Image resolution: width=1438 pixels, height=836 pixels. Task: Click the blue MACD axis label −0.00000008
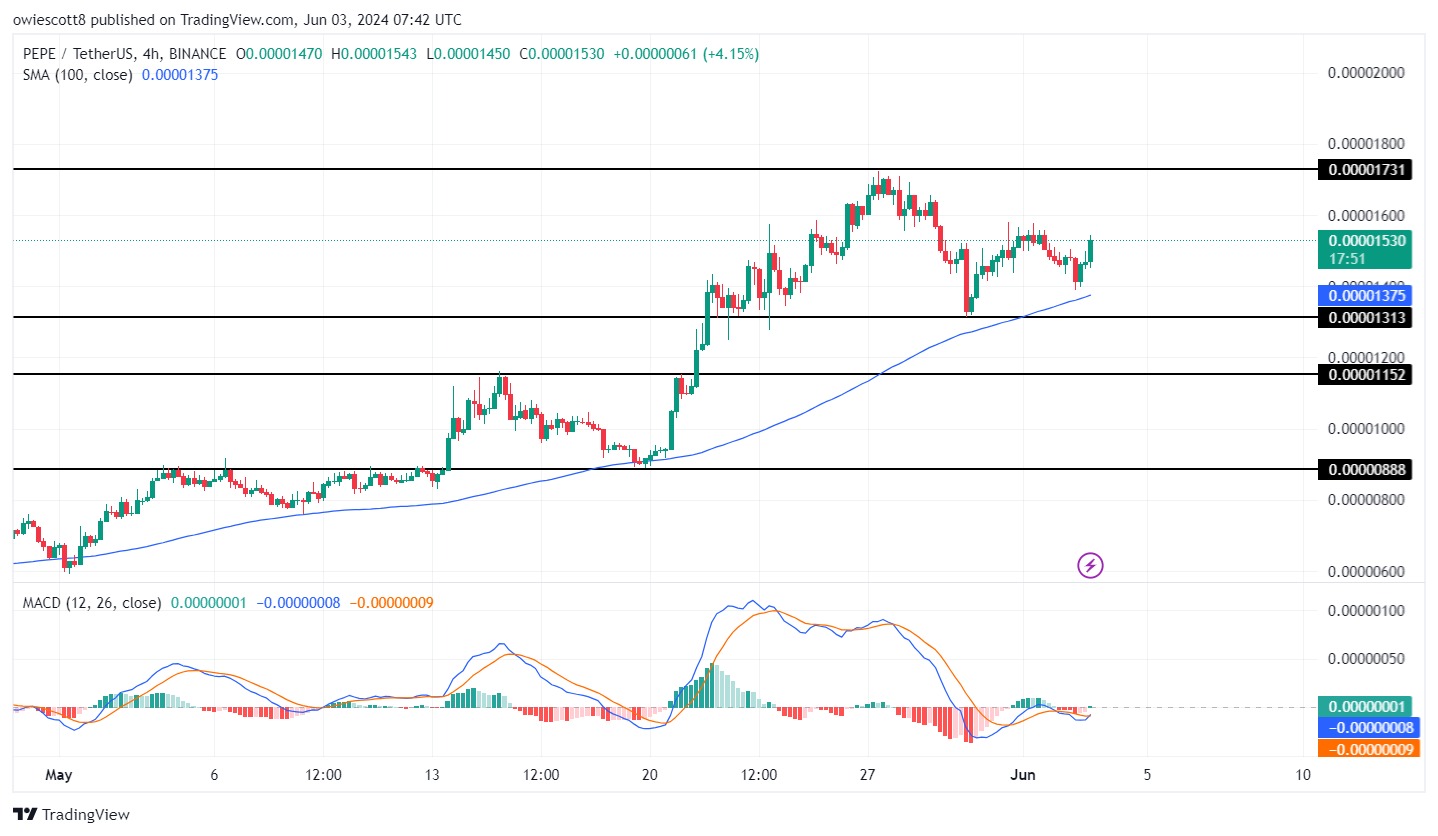pos(1369,728)
